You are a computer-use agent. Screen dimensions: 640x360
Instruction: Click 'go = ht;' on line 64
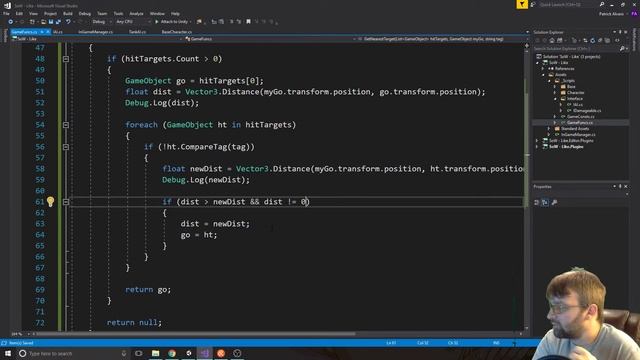click(199, 235)
